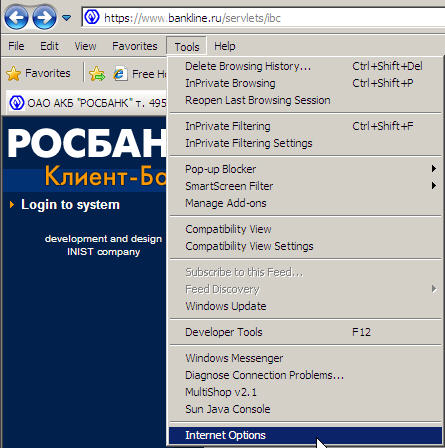Choose Delete Browsing History menu entry

[305, 66]
